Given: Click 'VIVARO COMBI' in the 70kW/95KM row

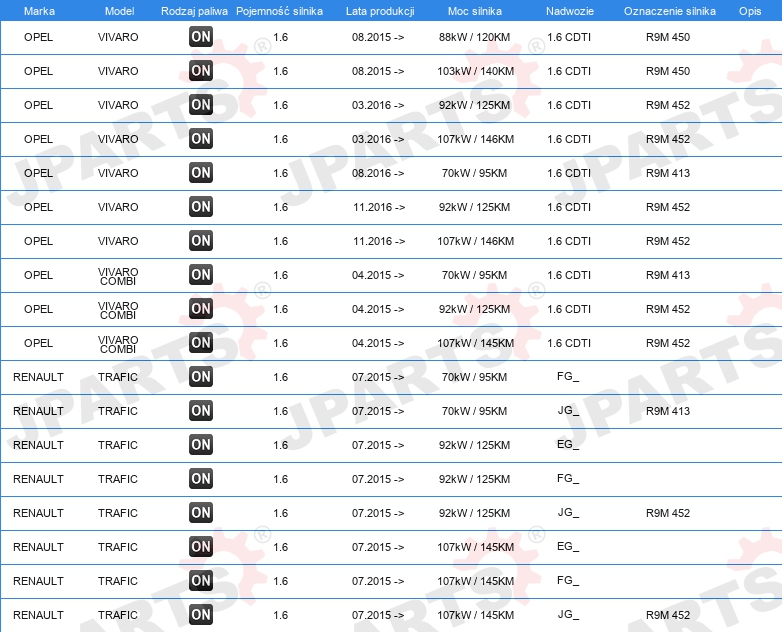Looking at the screenshot, I should (x=118, y=276).
